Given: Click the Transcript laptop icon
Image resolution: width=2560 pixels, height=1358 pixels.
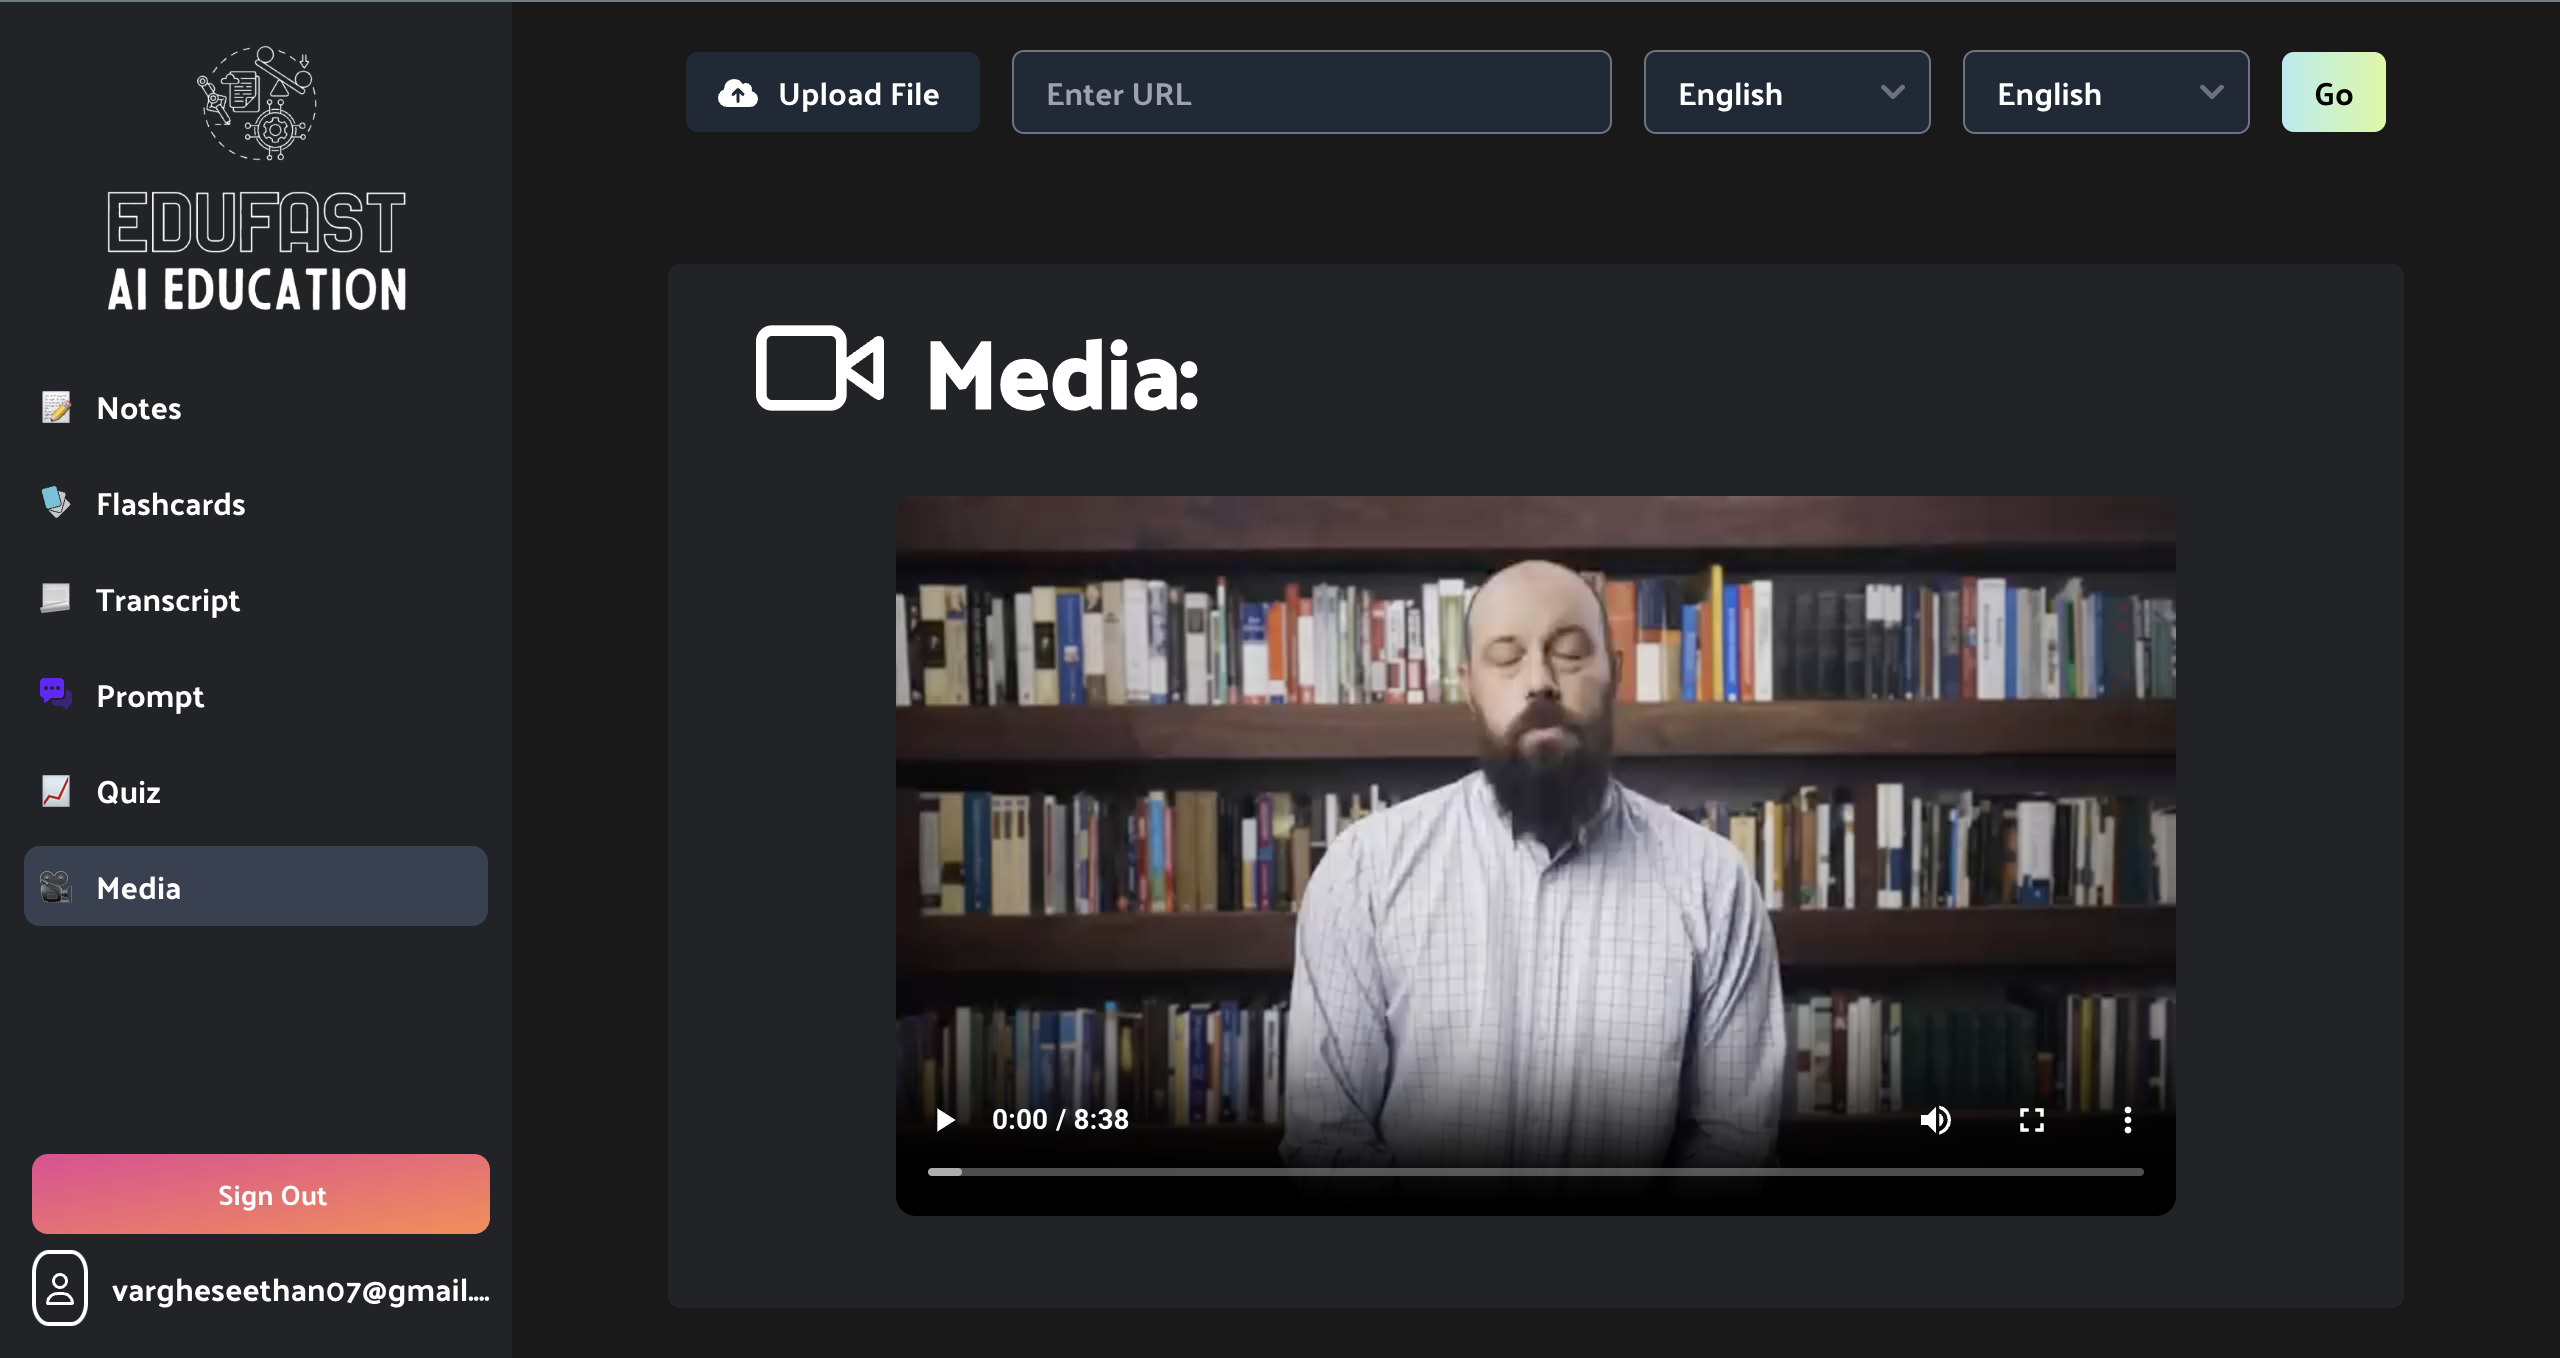Looking at the screenshot, I should coord(56,598).
